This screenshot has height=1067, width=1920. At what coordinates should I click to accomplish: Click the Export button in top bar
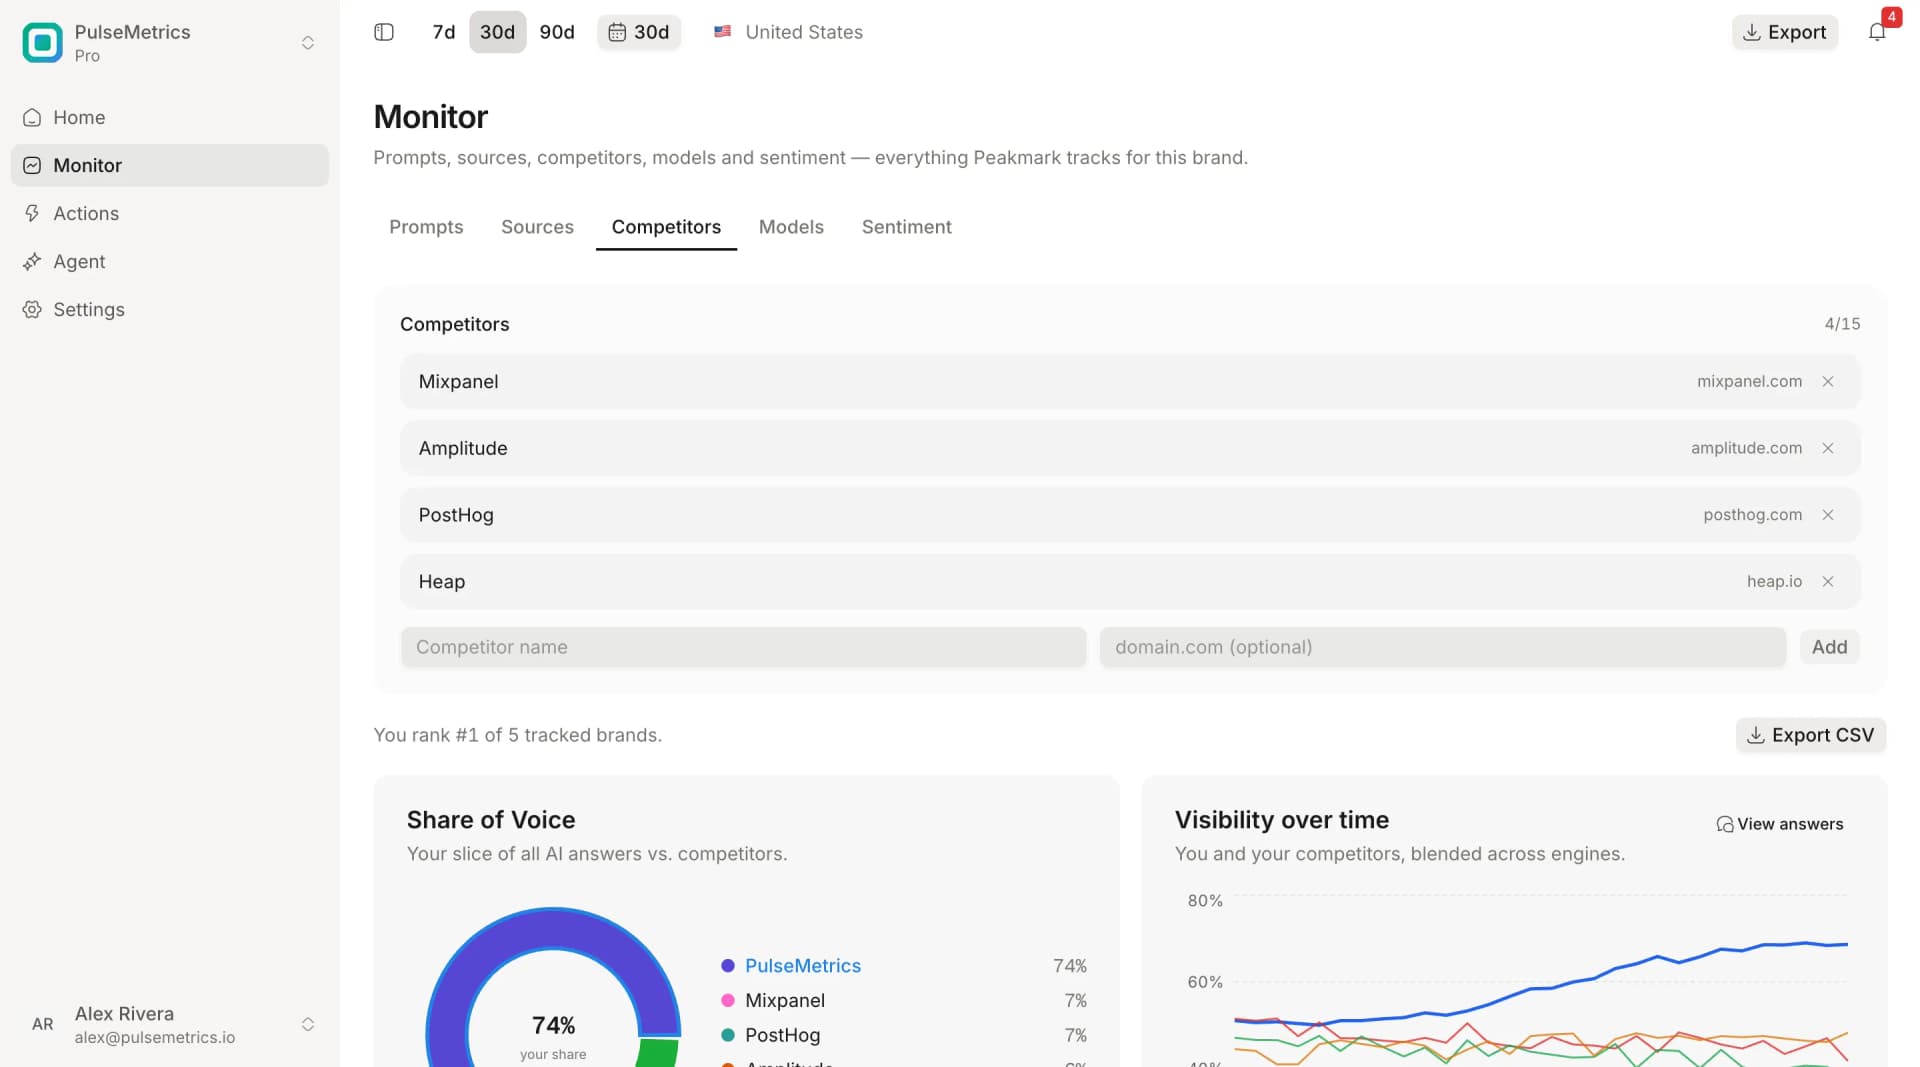(x=1785, y=32)
